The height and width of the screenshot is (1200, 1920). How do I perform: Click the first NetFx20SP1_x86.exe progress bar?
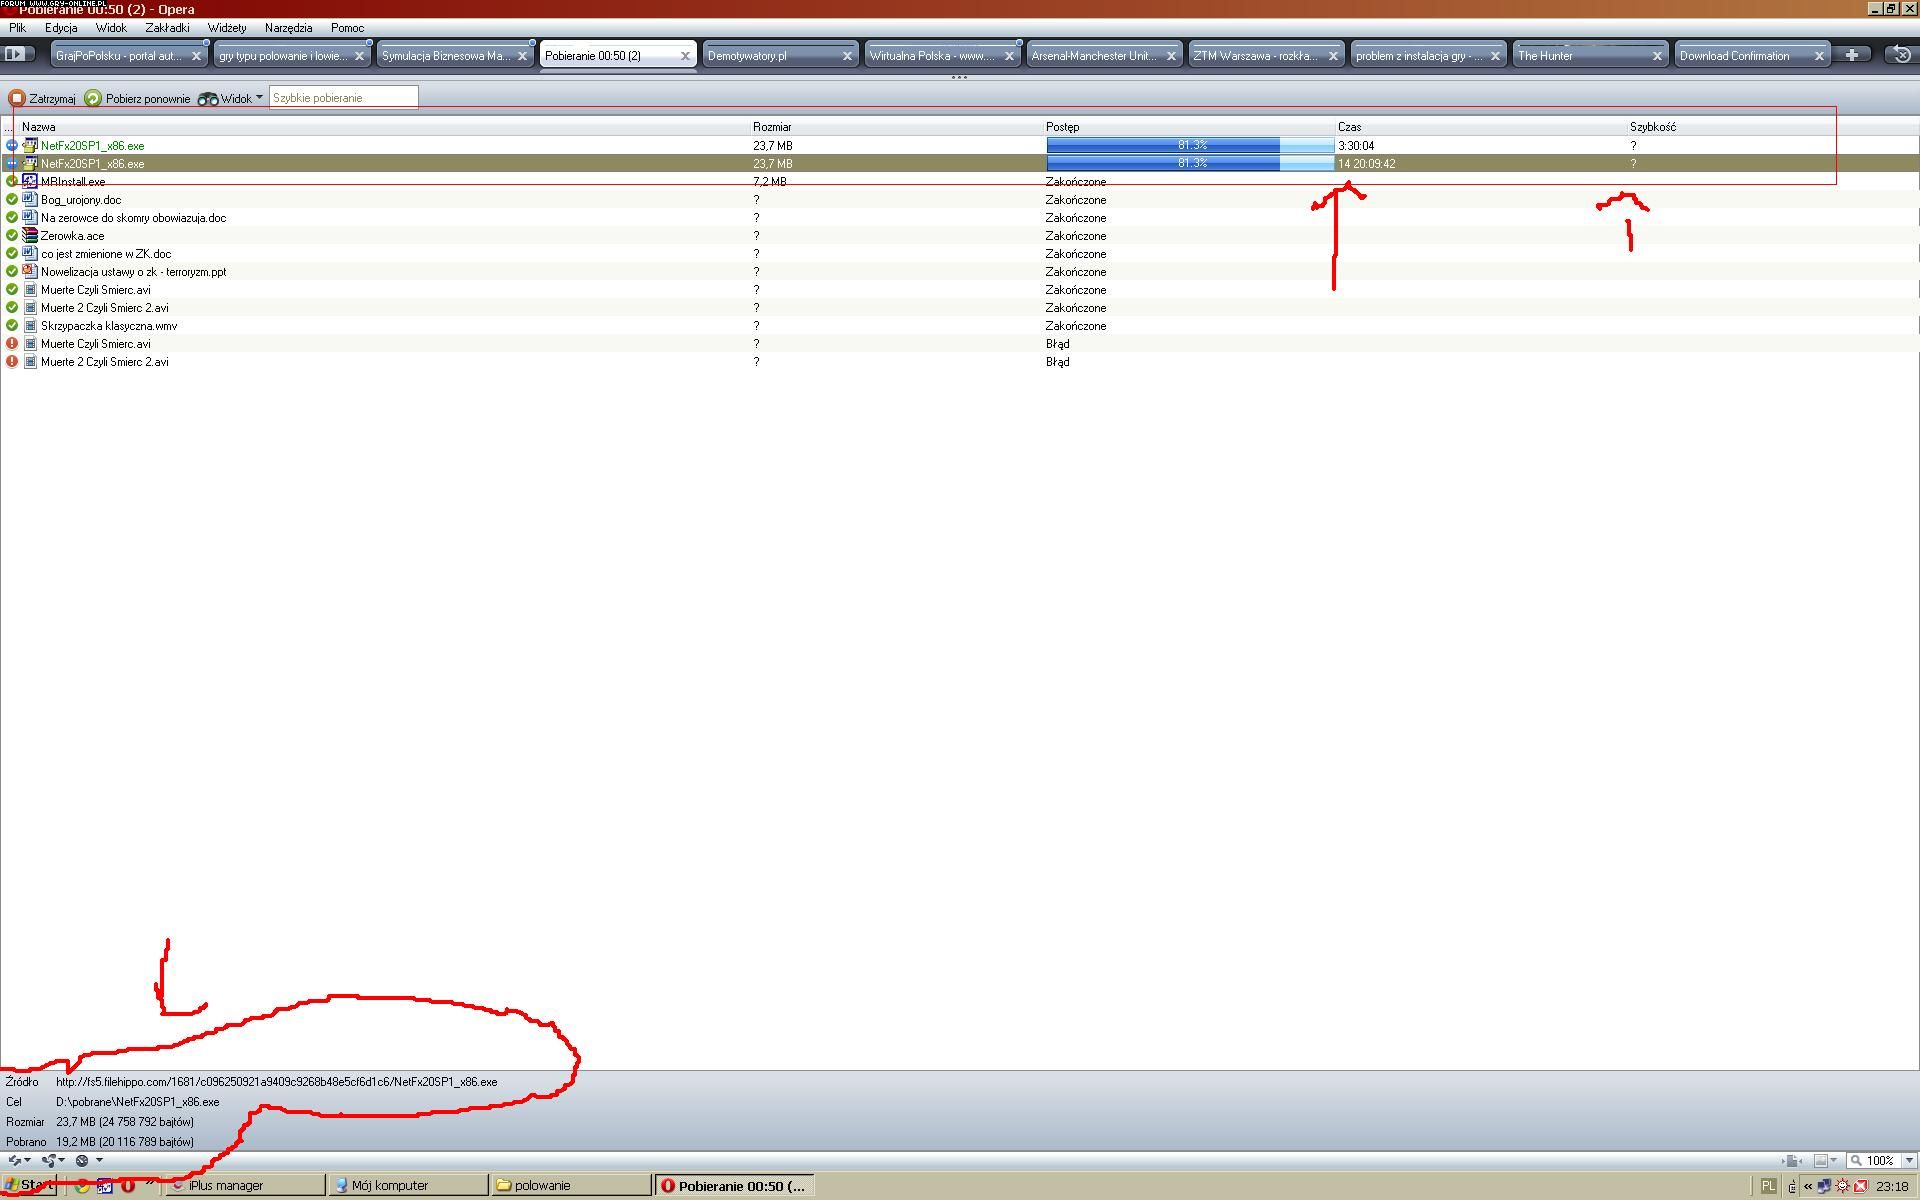point(1190,146)
